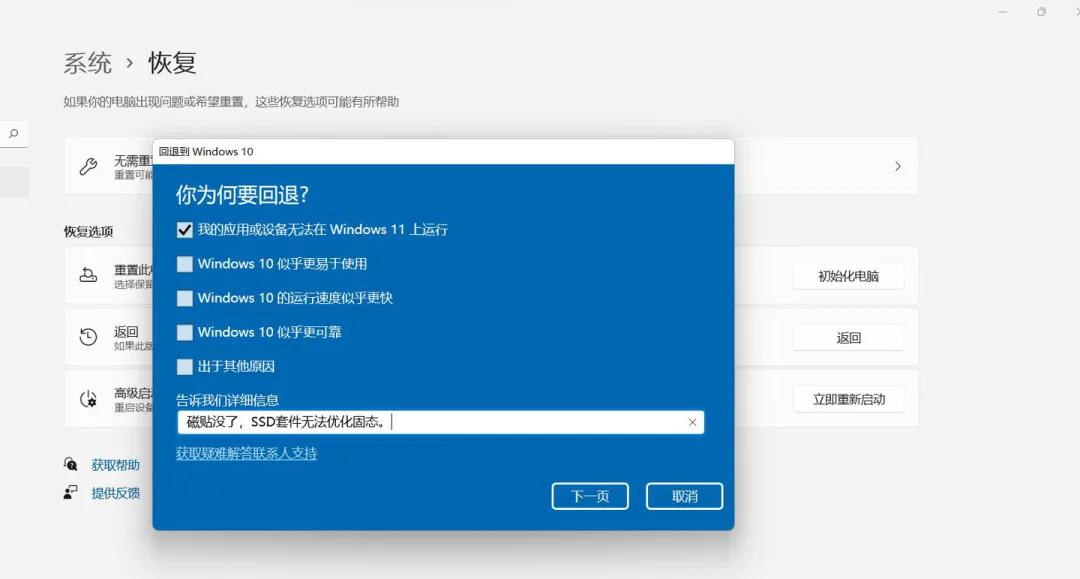
Task: Cancel the rollback with 取消
Action: [x=684, y=495]
